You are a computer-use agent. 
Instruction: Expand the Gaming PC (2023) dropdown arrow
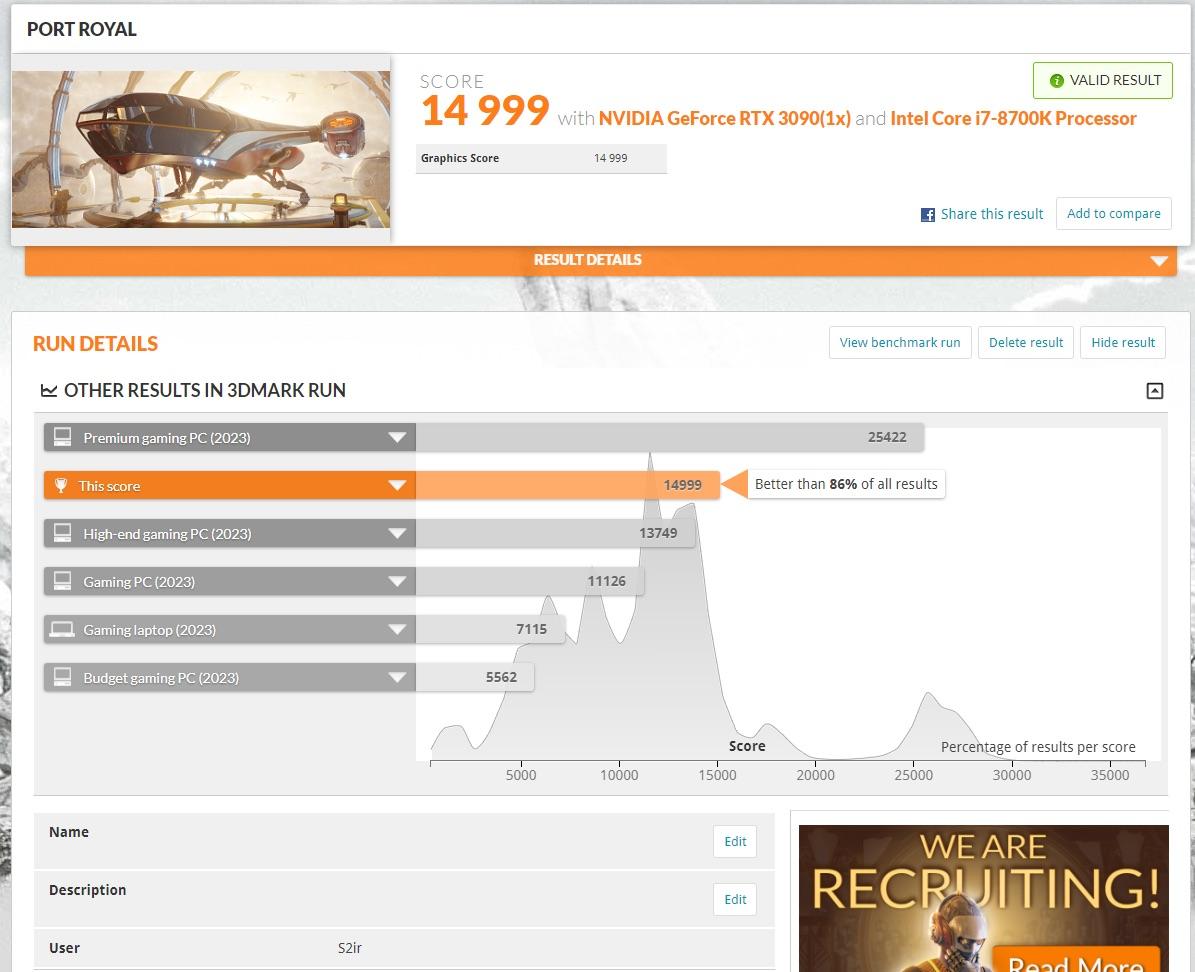(397, 582)
